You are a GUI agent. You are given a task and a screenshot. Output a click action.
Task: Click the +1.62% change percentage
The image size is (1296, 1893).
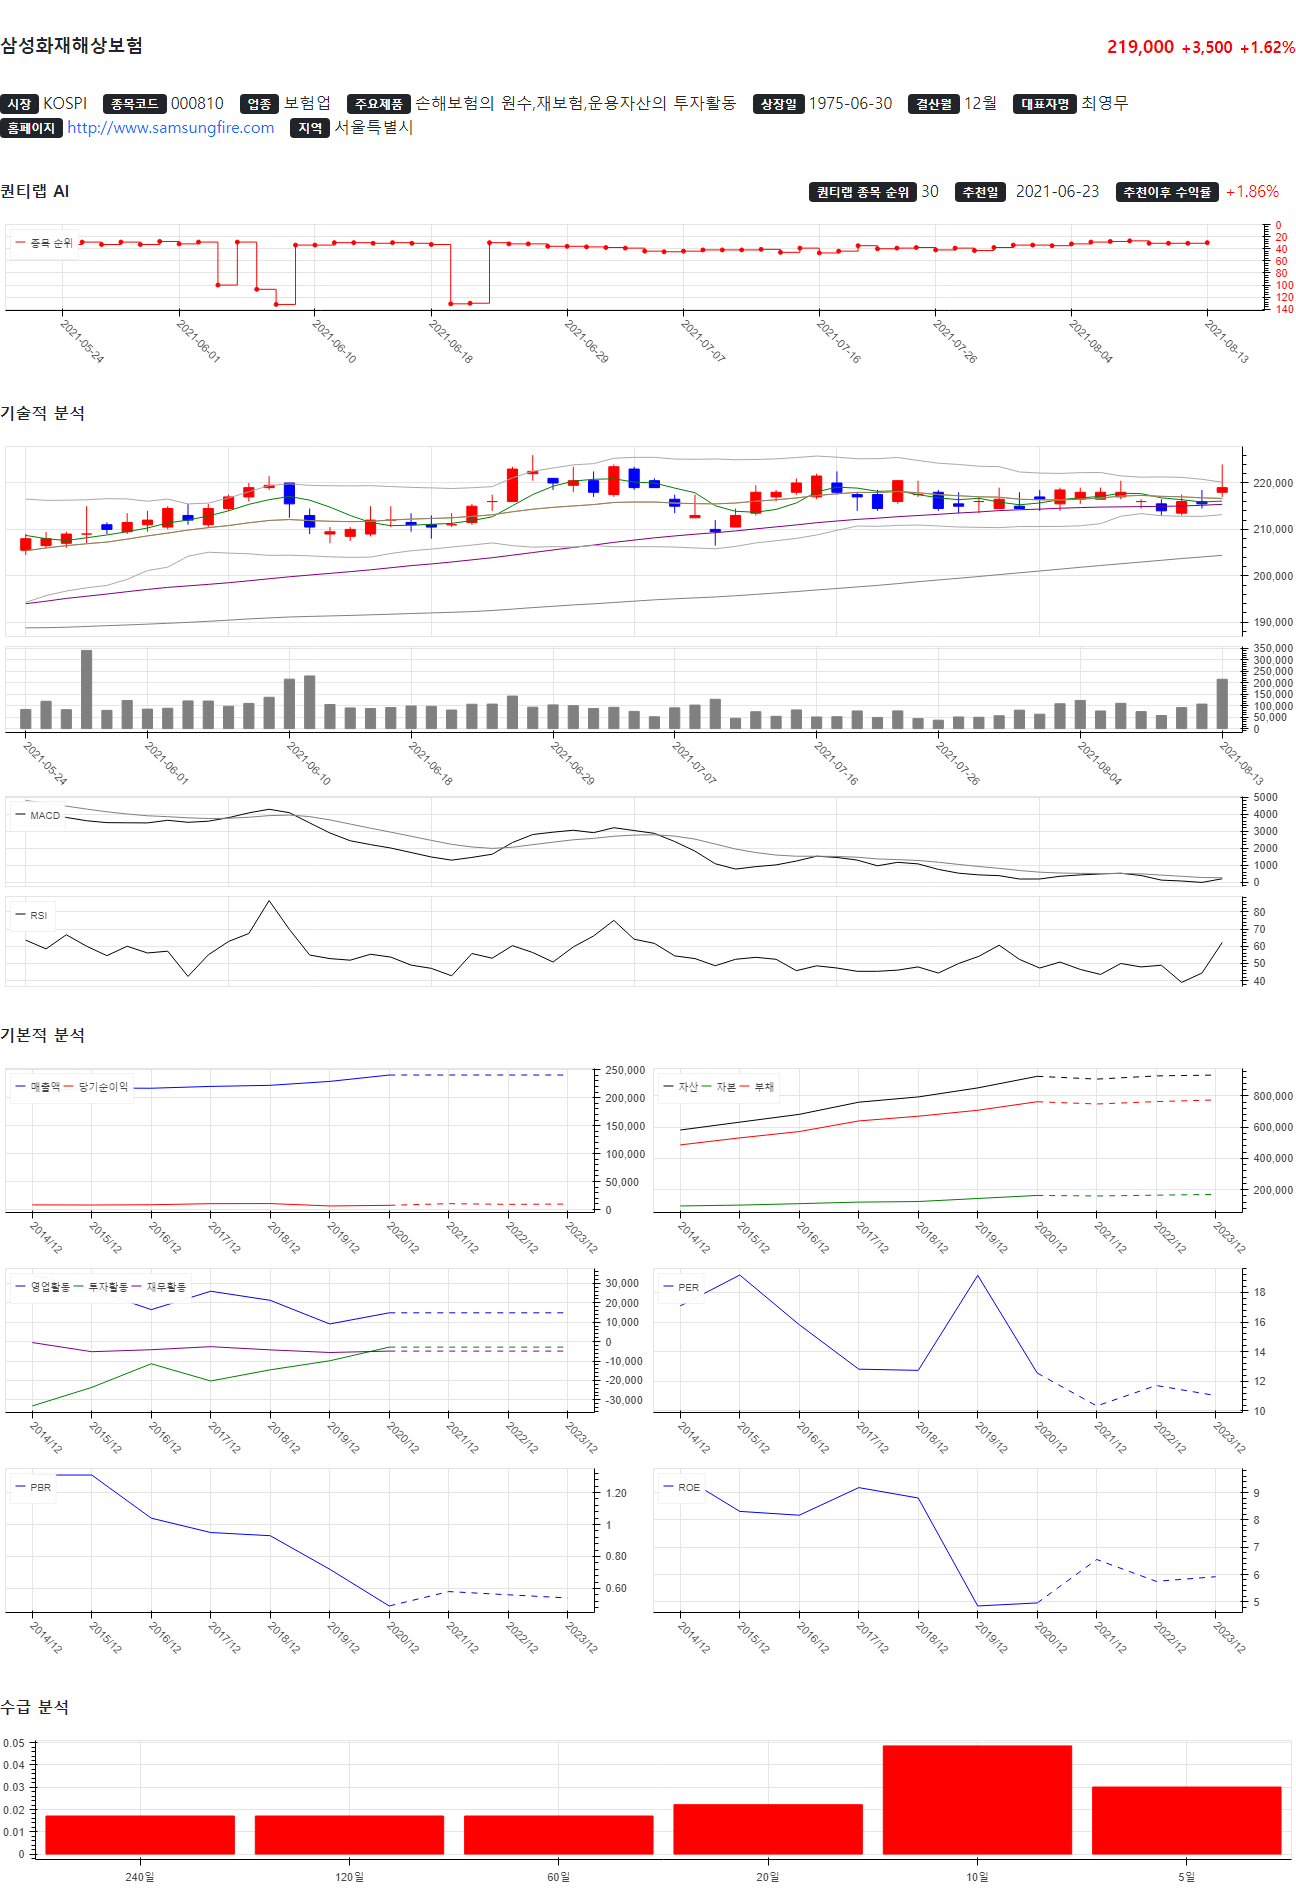coord(1267,48)
